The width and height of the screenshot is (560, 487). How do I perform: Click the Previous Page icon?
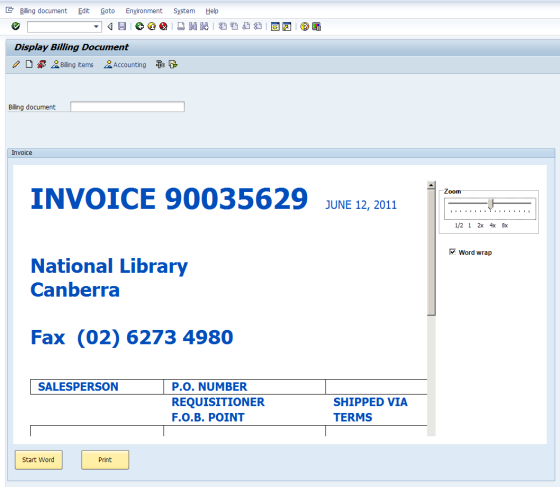point(234,26)
